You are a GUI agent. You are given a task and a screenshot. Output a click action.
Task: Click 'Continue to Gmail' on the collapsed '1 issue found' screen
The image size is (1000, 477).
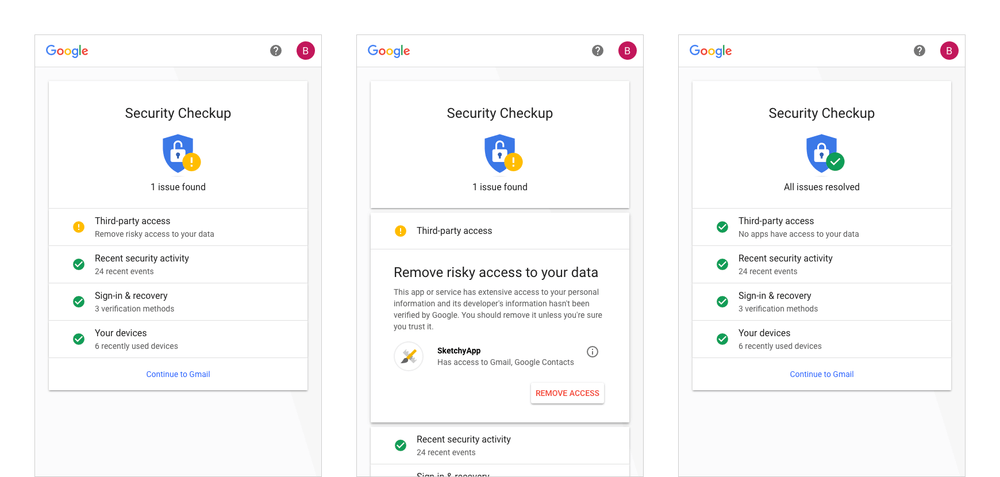coord(178,374)
